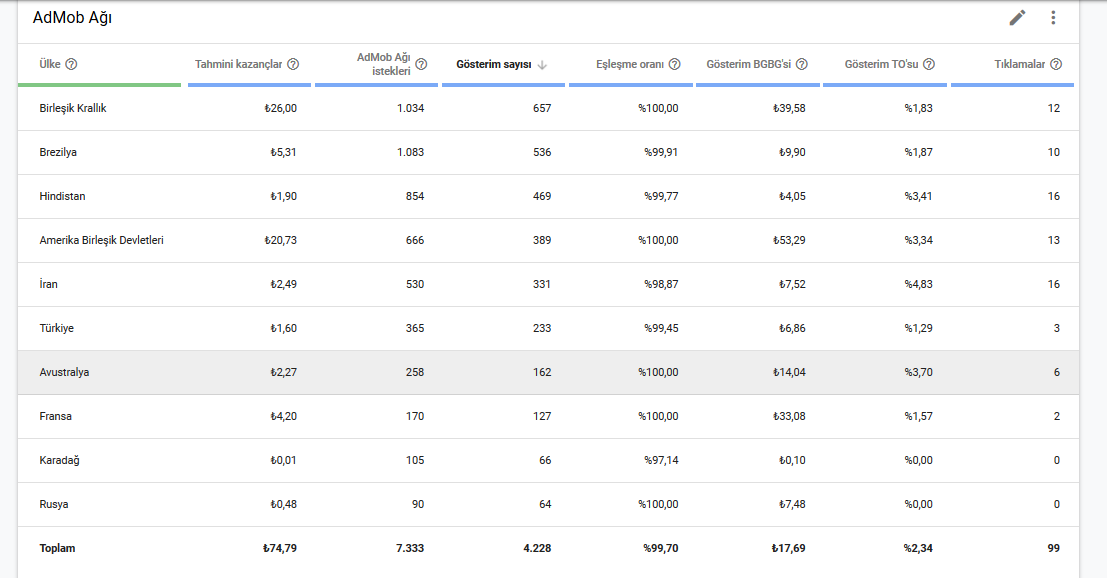The height and width of the screenshot is (578, 1107).
Task: Click the pencil edit icon for AdMob Ağı
Action: 1017,18
